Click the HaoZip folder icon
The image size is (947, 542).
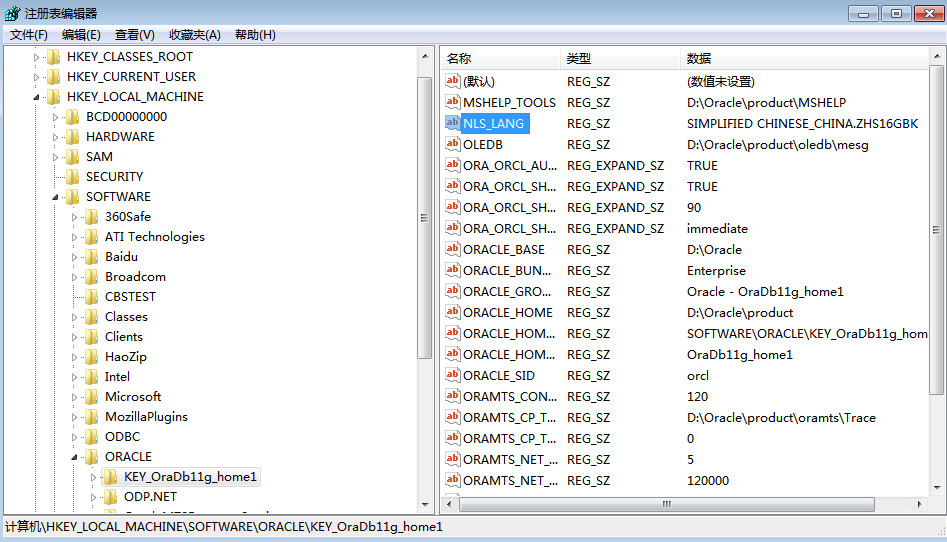pyautogui.click(x=92, y=356)
